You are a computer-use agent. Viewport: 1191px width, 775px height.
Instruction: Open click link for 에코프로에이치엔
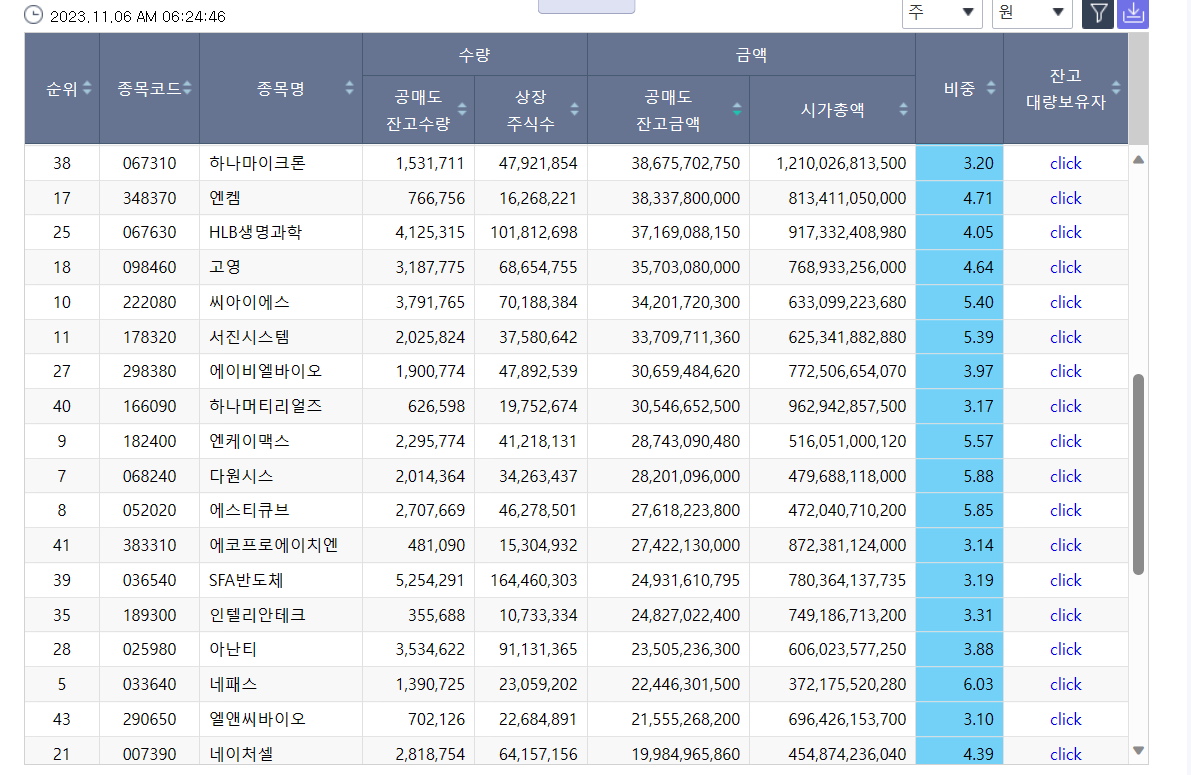1065,546
